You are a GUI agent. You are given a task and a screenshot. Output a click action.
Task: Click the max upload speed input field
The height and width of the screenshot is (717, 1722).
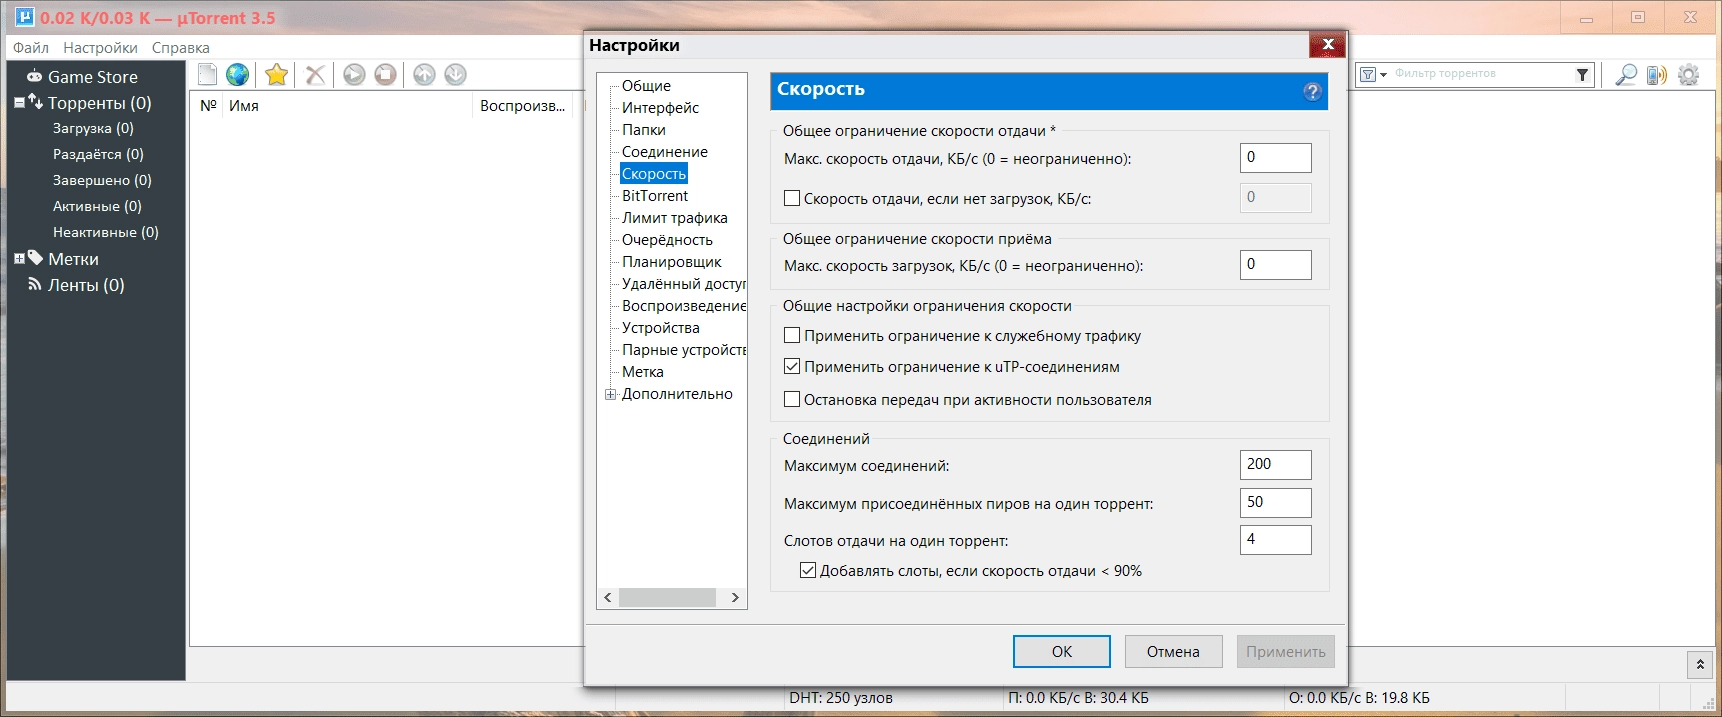coord(1276,157)
